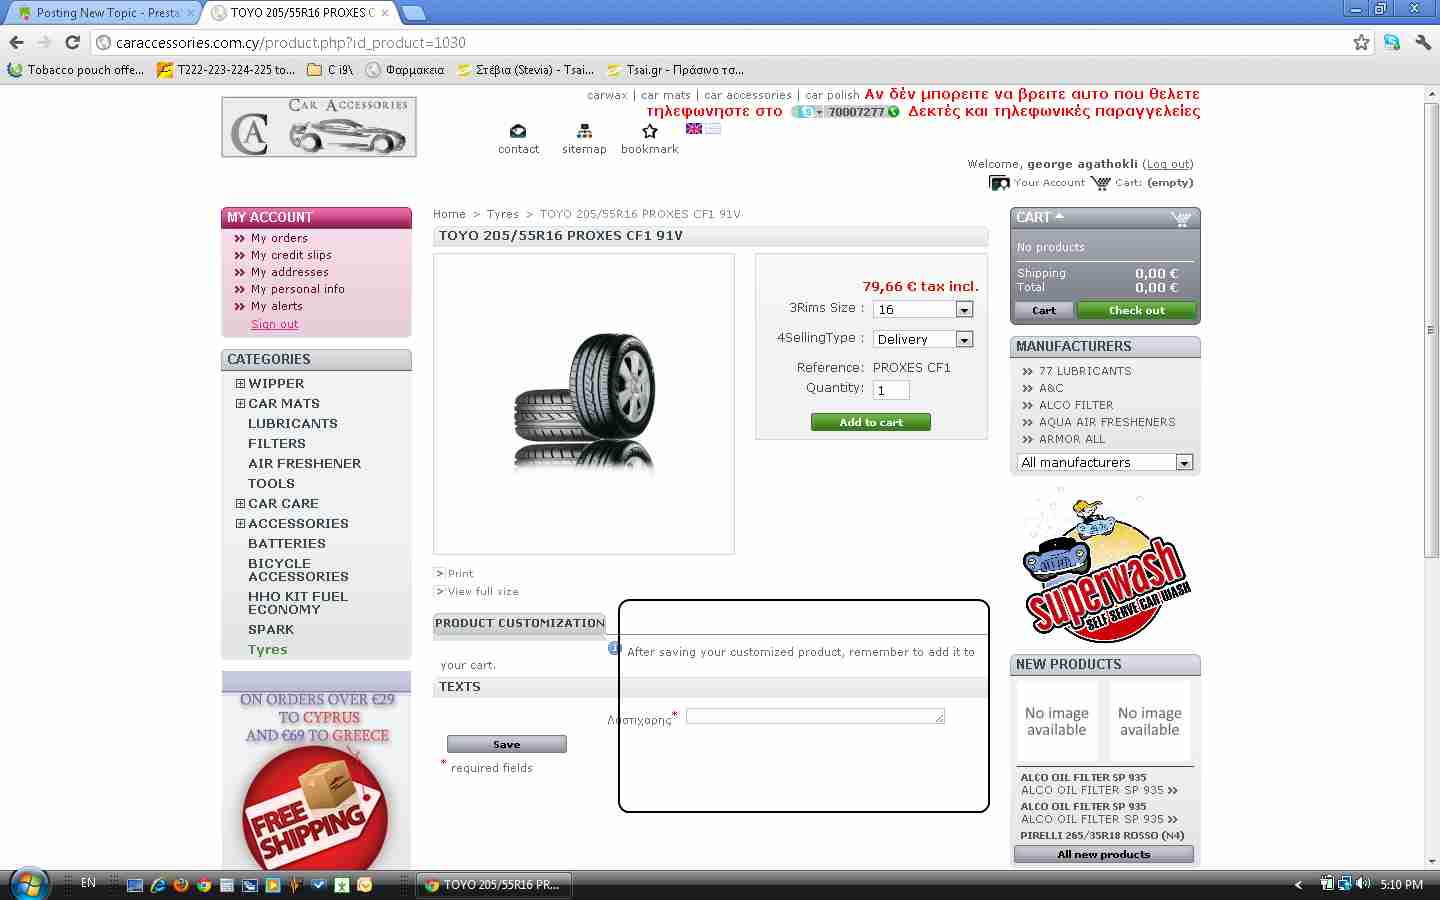The width and height of the screenshot is (1440, 900).
Task: Open new tab button in Chrome
Action: coord(413,13)
